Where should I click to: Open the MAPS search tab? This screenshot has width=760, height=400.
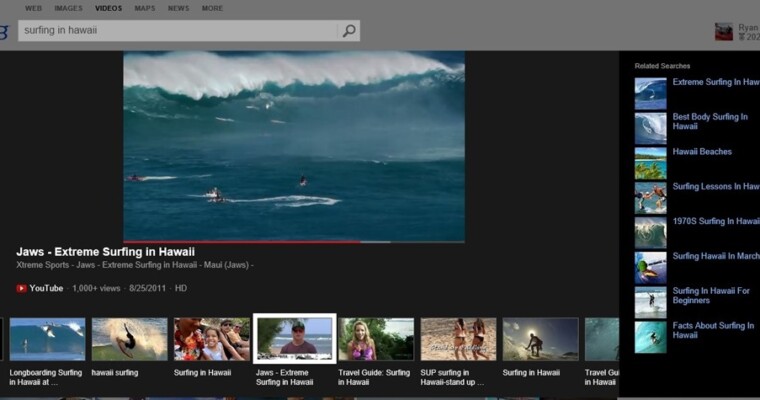144,8
